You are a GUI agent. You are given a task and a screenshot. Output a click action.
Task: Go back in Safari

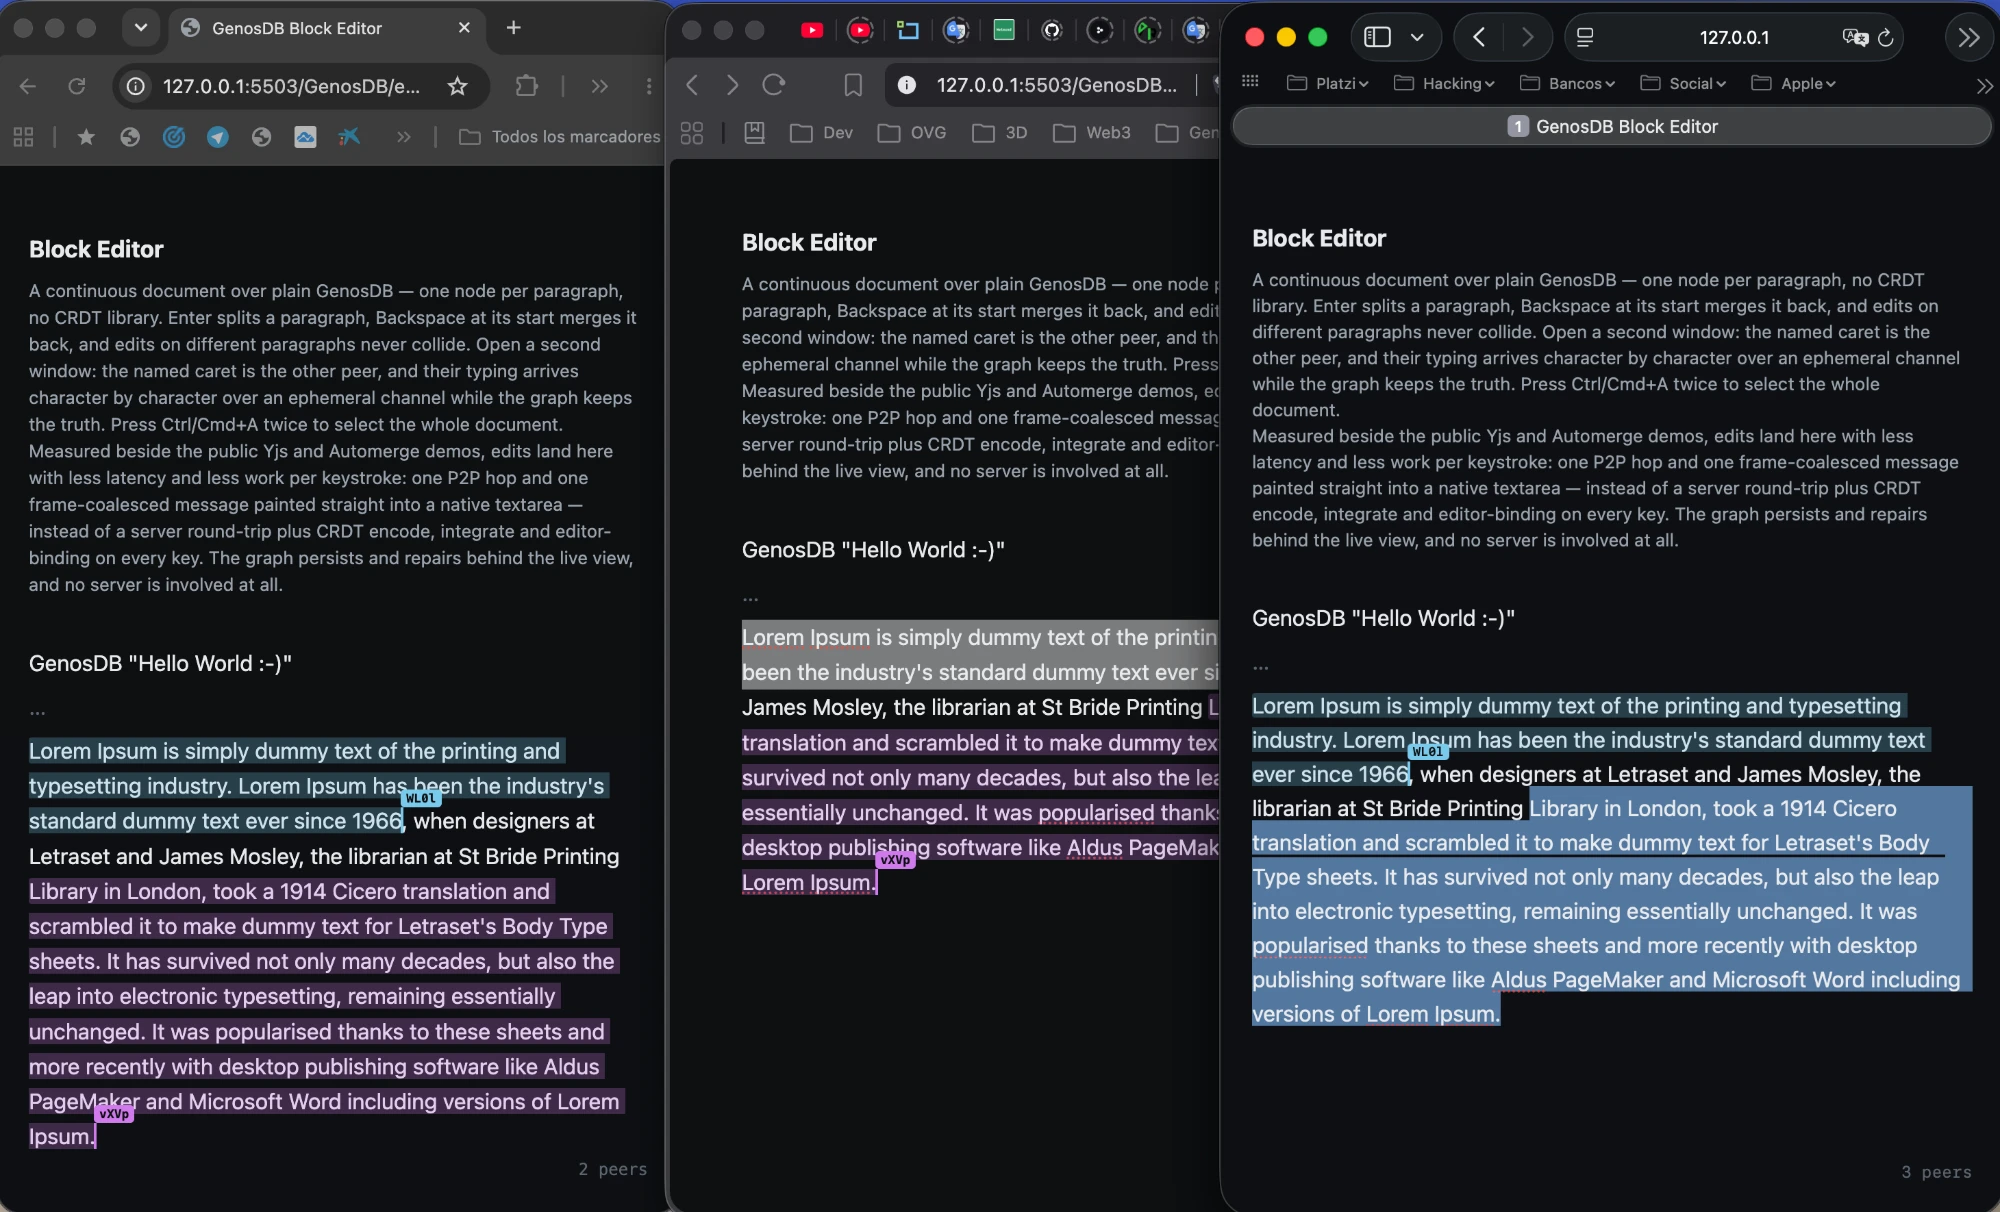1479,37
